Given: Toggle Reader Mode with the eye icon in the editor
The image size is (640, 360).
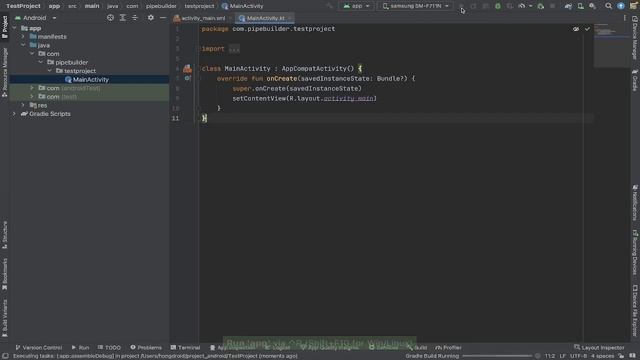Looking at the screenshot, I should 576,29.
